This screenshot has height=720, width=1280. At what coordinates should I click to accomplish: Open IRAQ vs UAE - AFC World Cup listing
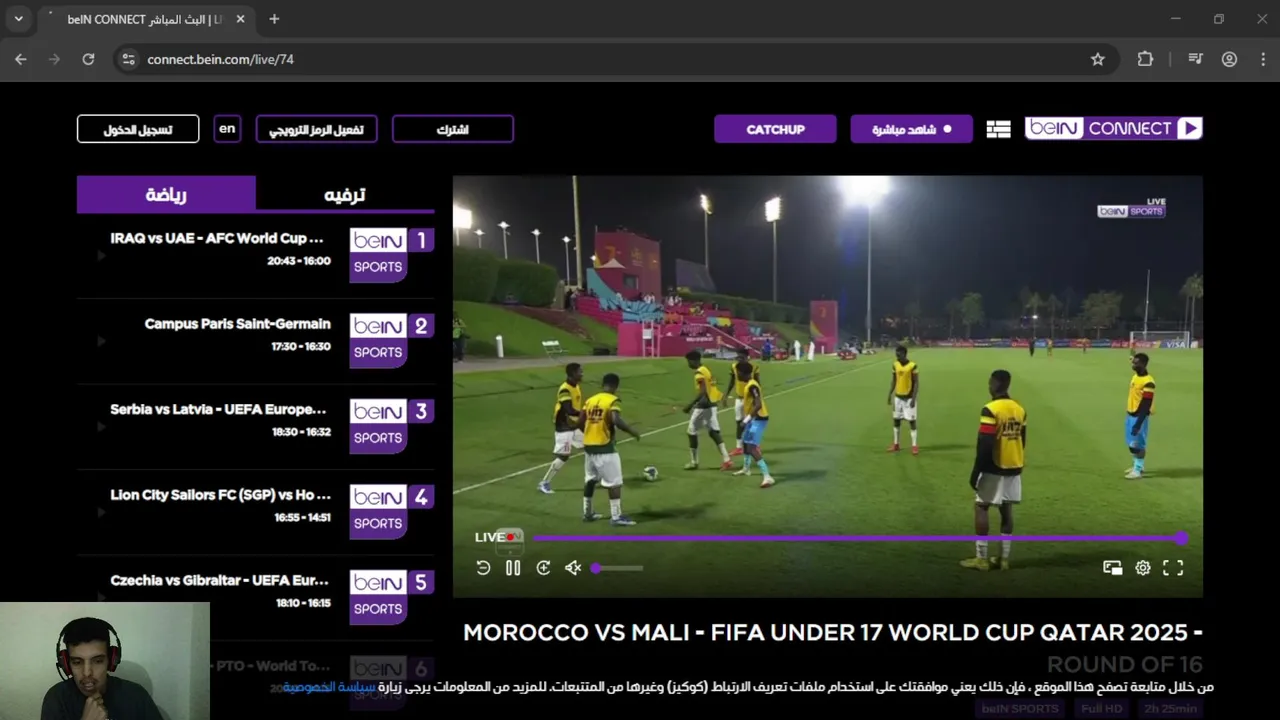[217, 238]
